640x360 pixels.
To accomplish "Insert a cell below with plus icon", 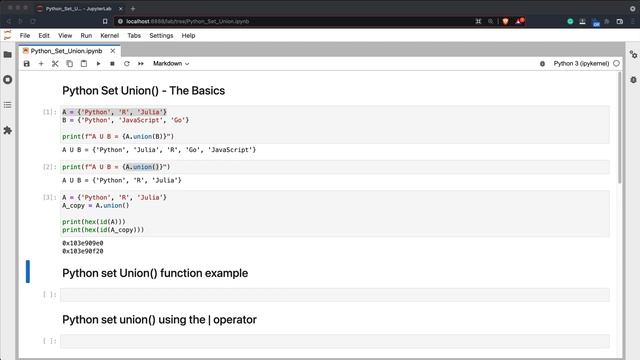I will 41,64.
